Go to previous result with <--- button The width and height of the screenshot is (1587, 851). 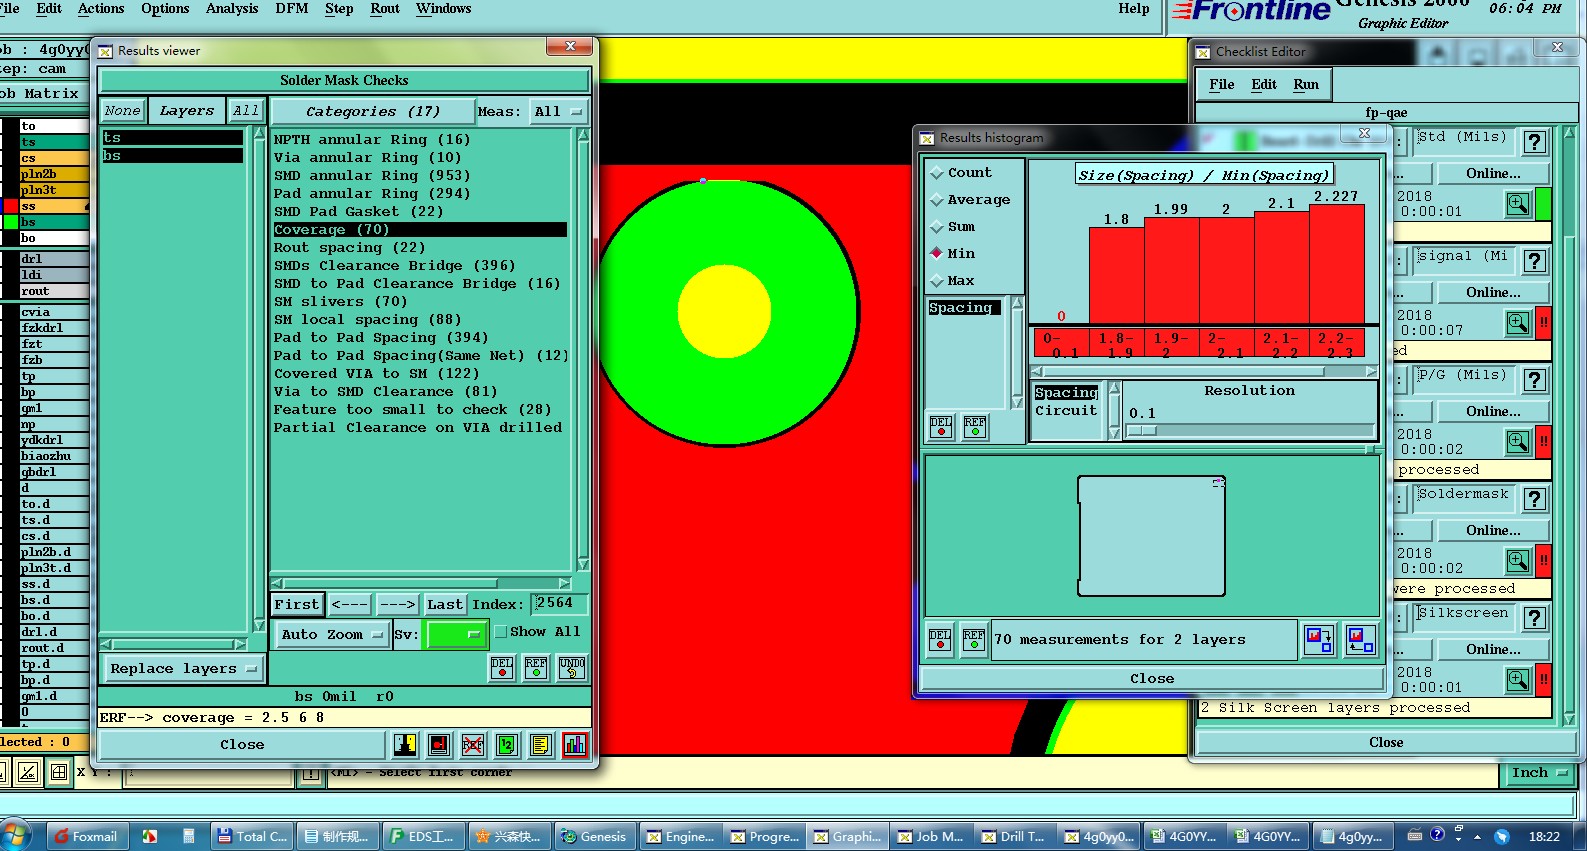tap(350, 605)
